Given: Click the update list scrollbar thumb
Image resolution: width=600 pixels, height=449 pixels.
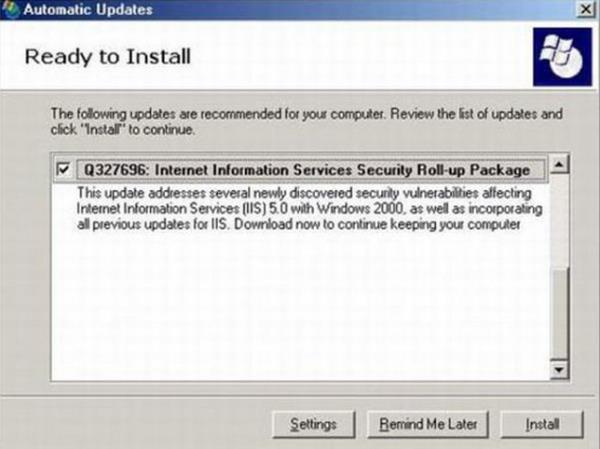Looking at the screenshot, I should (x=560, y=220).
